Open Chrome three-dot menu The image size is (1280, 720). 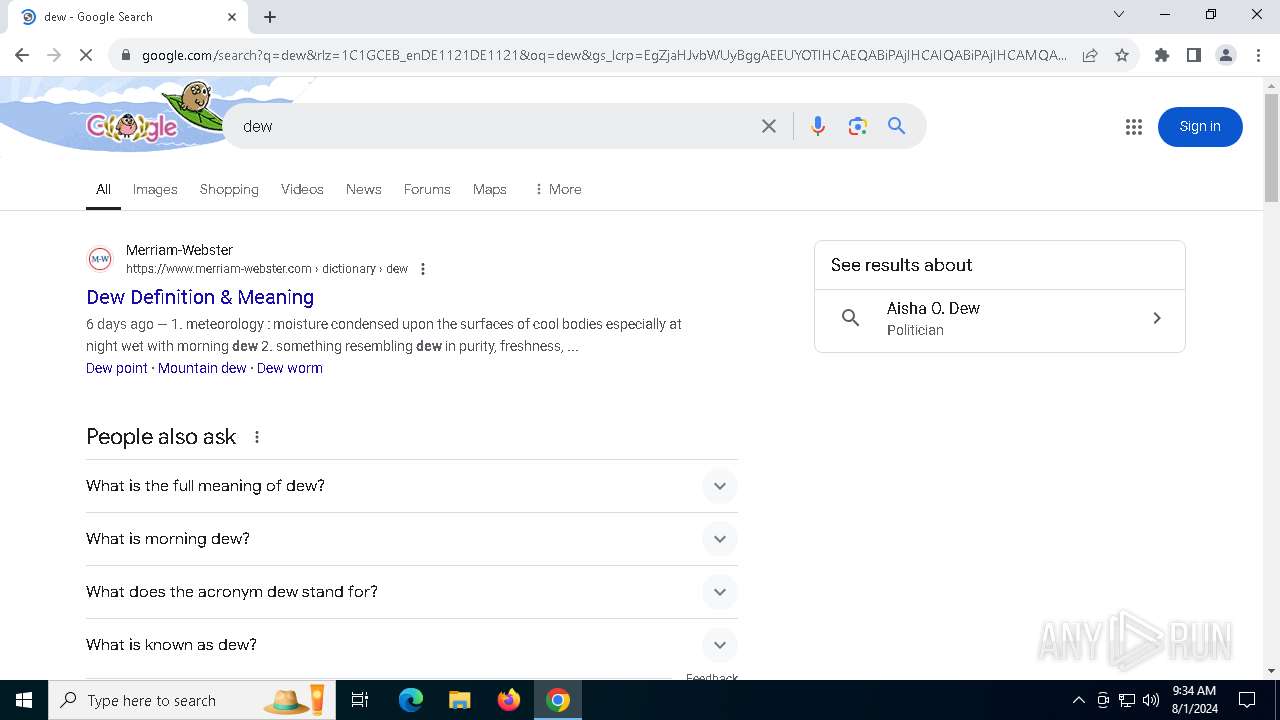pos(1258,55)
